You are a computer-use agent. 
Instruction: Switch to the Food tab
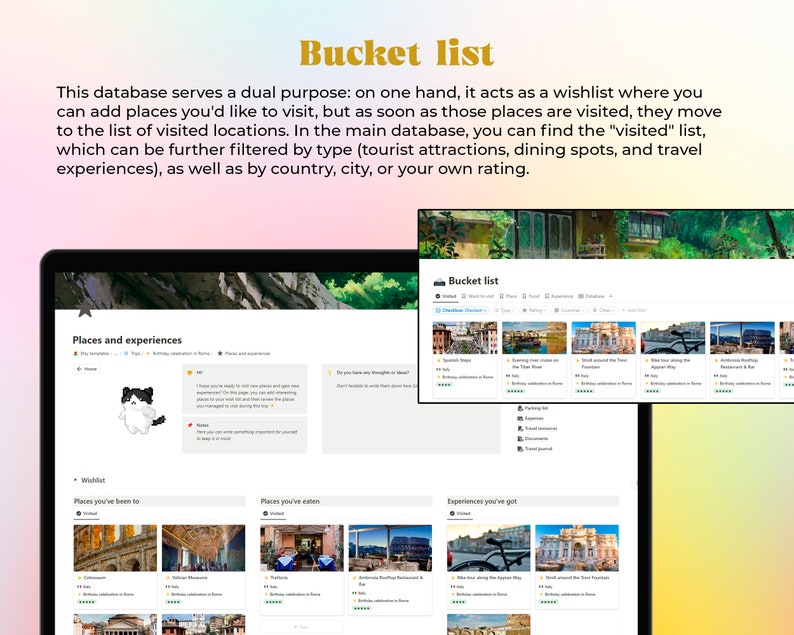pos(531,296)
